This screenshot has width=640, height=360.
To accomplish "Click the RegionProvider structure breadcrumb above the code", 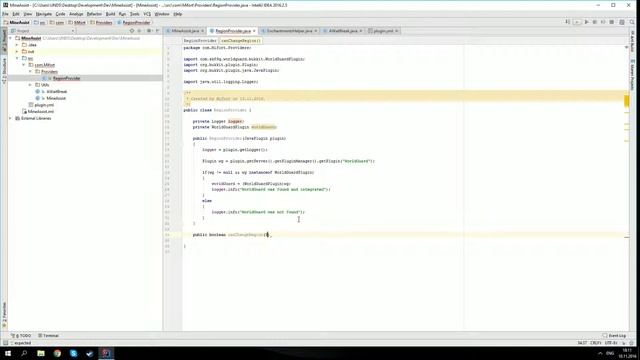I will click(200, 41).
